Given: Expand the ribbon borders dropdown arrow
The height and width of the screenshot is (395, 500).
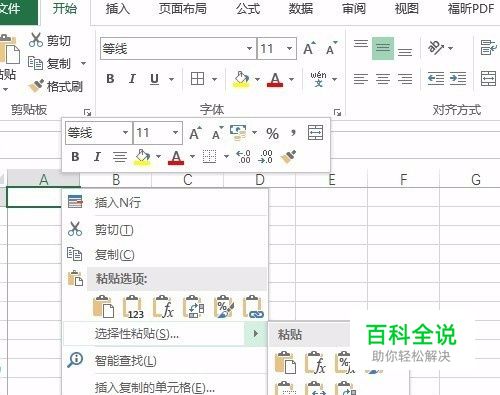Looking at the screenshot, I should pyautogui.click(x=214, y=79).
